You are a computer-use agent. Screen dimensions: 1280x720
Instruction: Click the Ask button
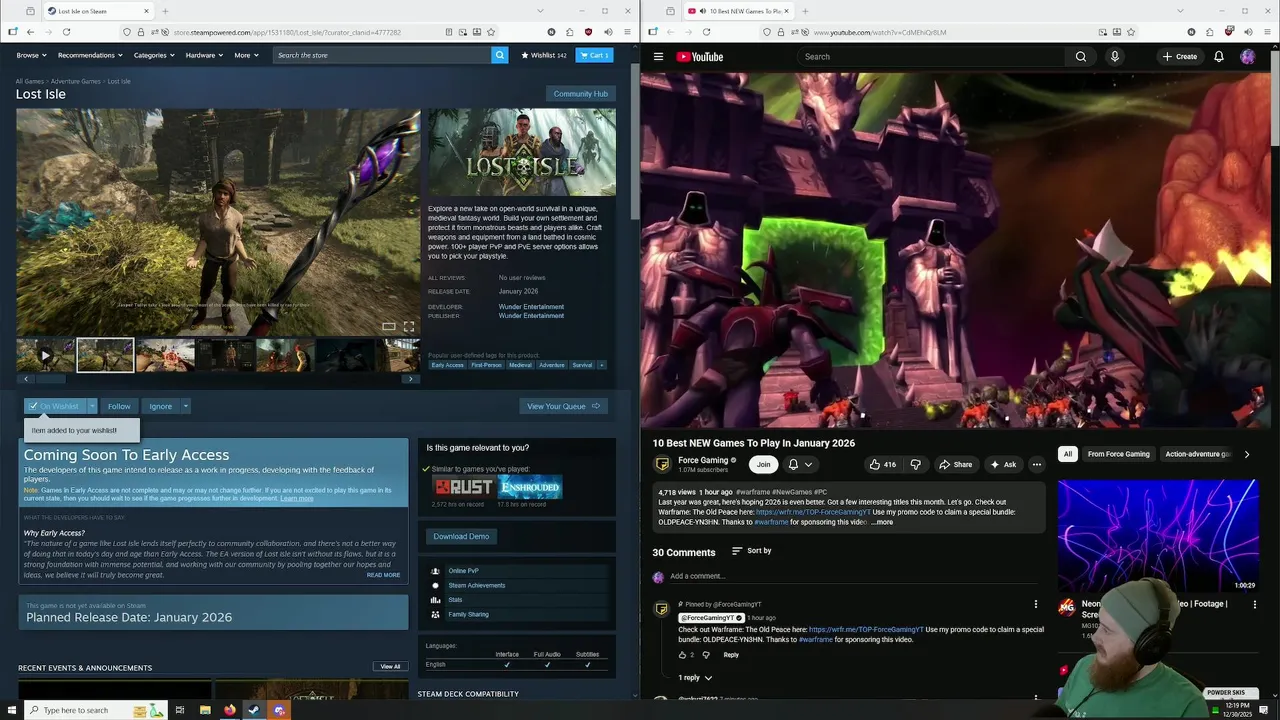point(1003,464)
